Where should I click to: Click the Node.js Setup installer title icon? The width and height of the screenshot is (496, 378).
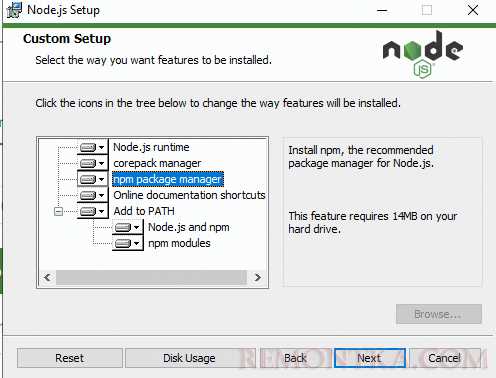pyautogui.click(x=14, y=10)
